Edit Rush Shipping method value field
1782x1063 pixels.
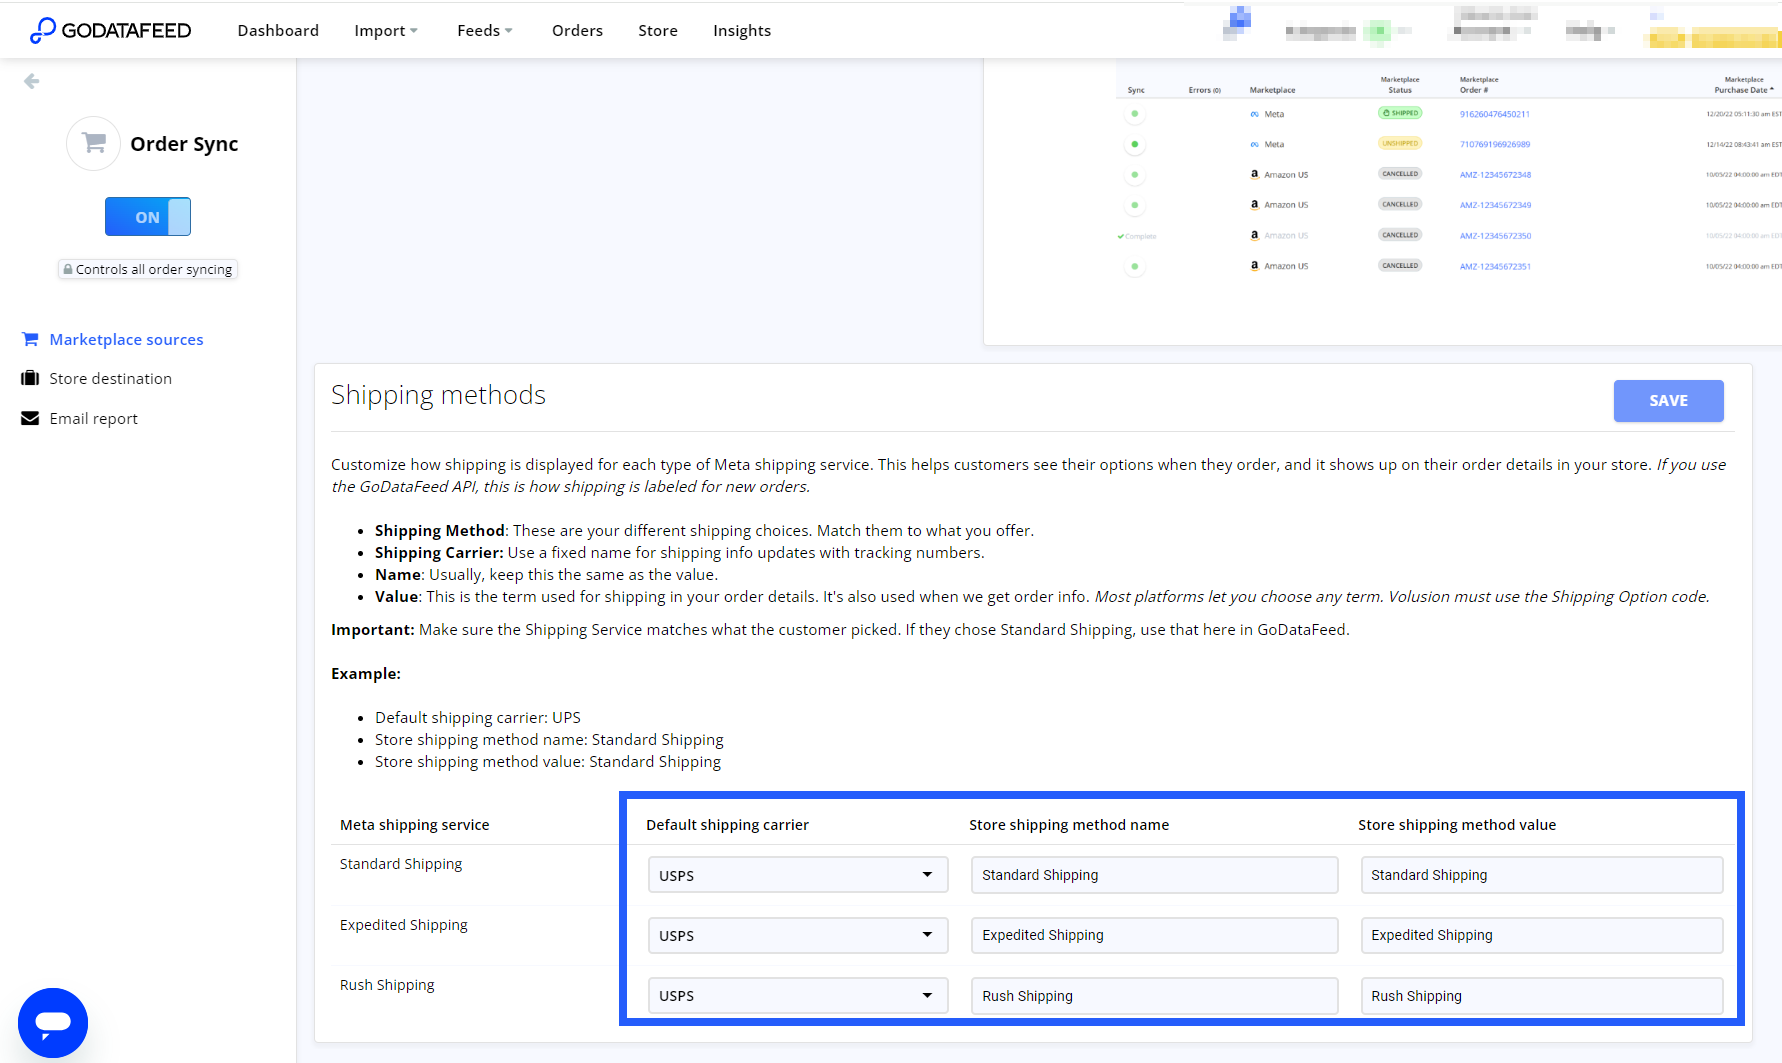point(1541,996)
